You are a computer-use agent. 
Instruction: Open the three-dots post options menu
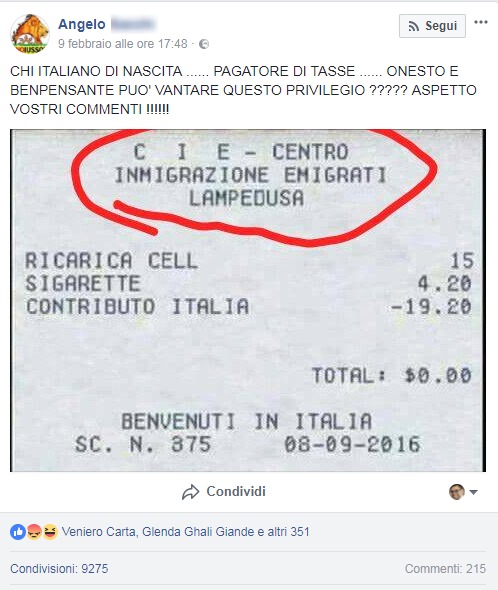[x=481, y=22]
